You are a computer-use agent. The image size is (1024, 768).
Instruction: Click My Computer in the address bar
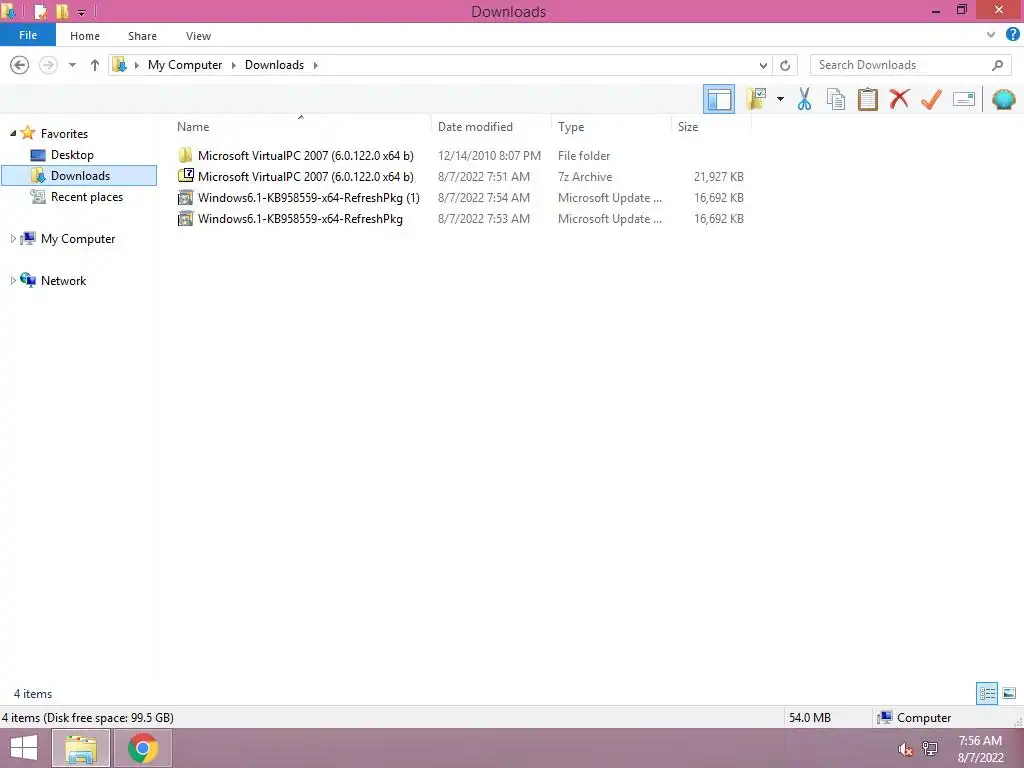coord(185,65)
